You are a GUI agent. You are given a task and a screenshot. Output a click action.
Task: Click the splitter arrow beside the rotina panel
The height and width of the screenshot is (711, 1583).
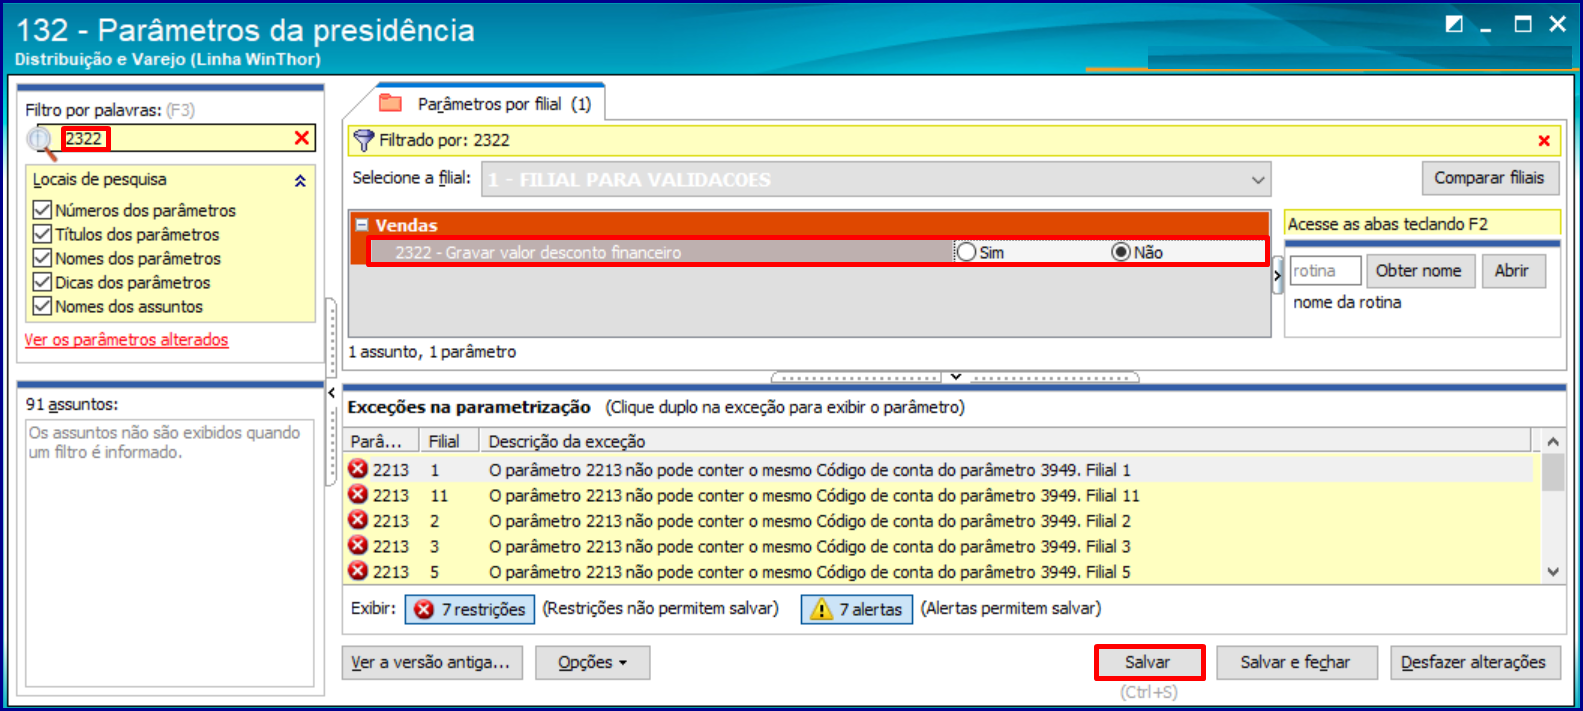tap(1277, 275)
